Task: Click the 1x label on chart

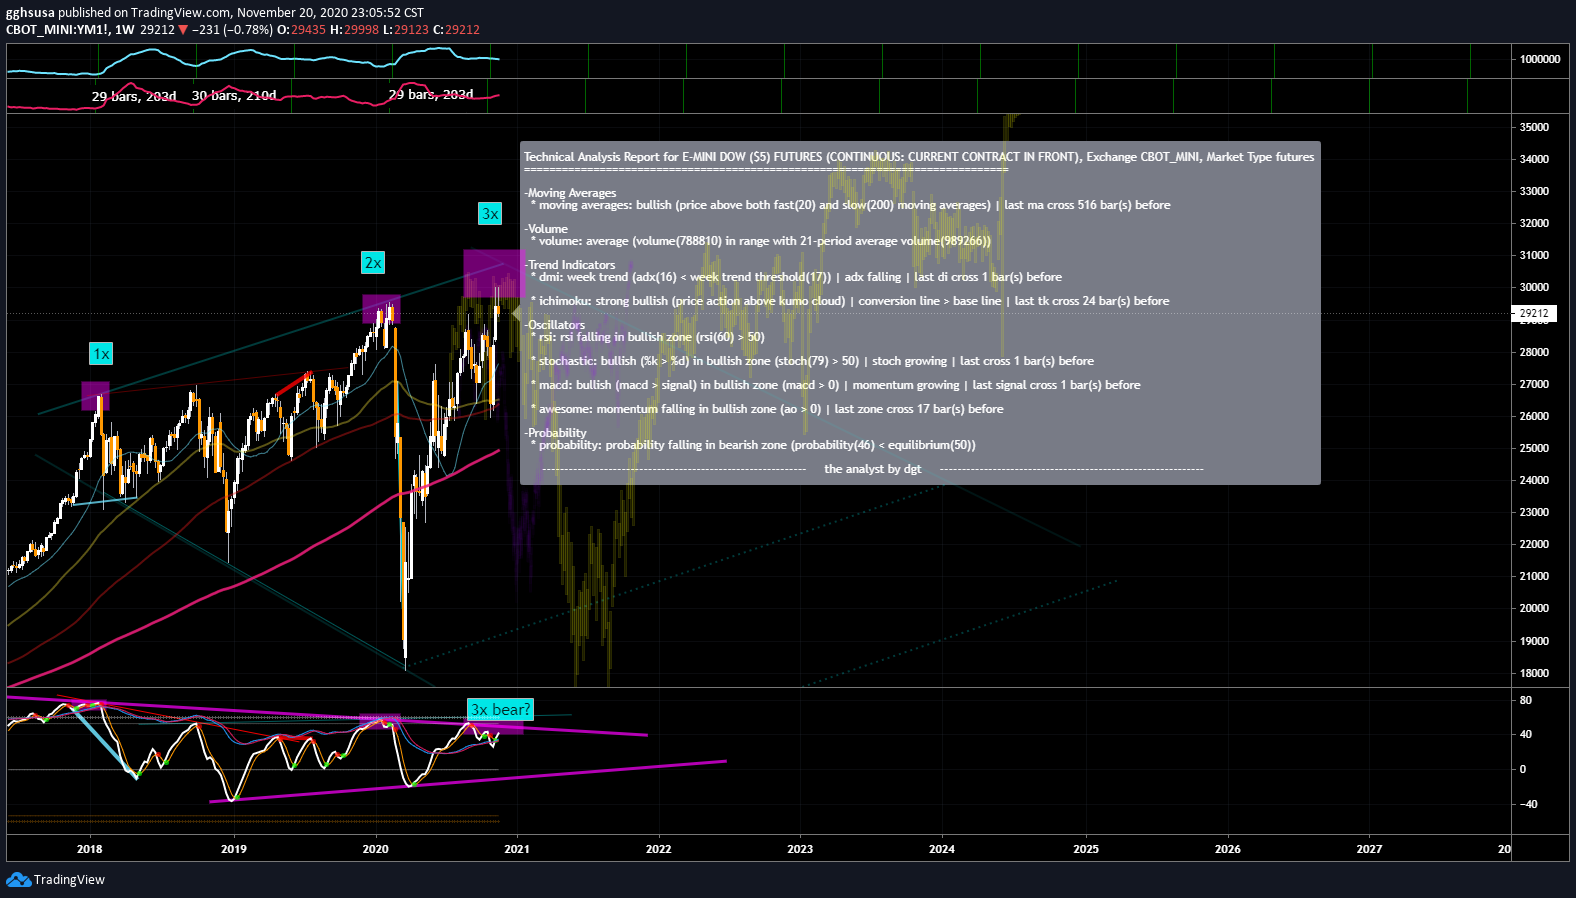Action: (101, 354)
